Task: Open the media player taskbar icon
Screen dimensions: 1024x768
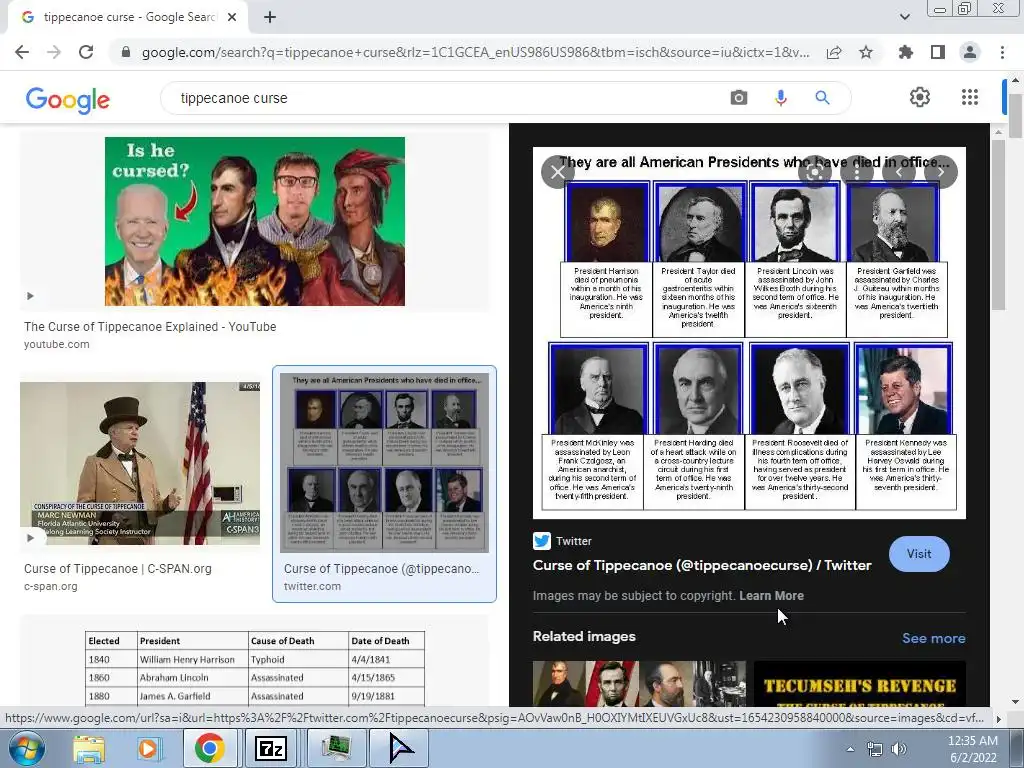Action: (x=148, y=749)
